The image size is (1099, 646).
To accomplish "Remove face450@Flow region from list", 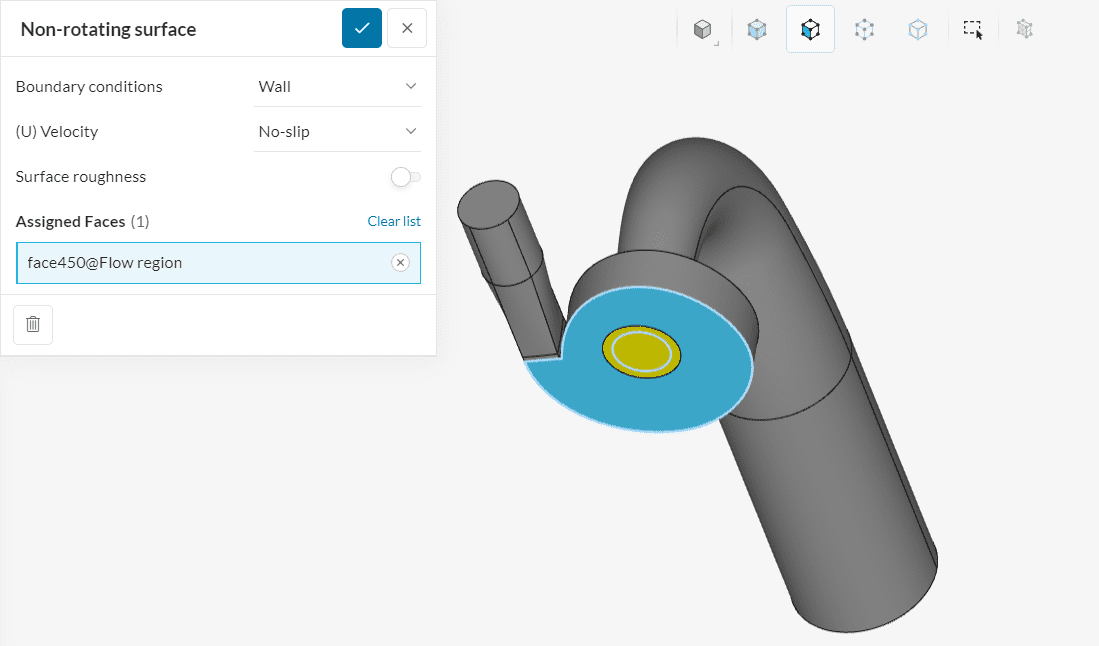I will point(400,263).
